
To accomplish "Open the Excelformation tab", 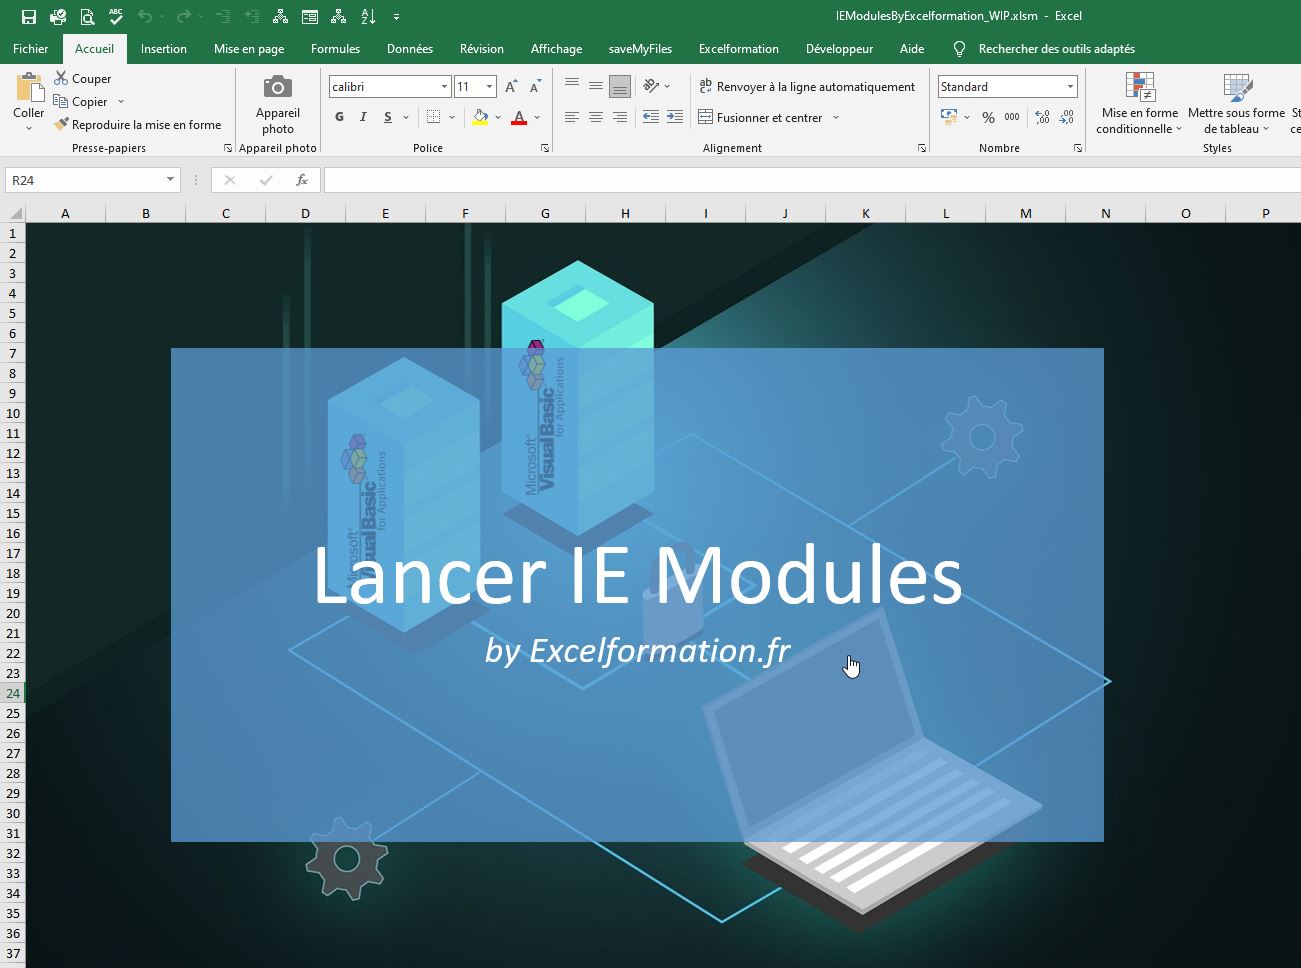I will coord(739,48).
